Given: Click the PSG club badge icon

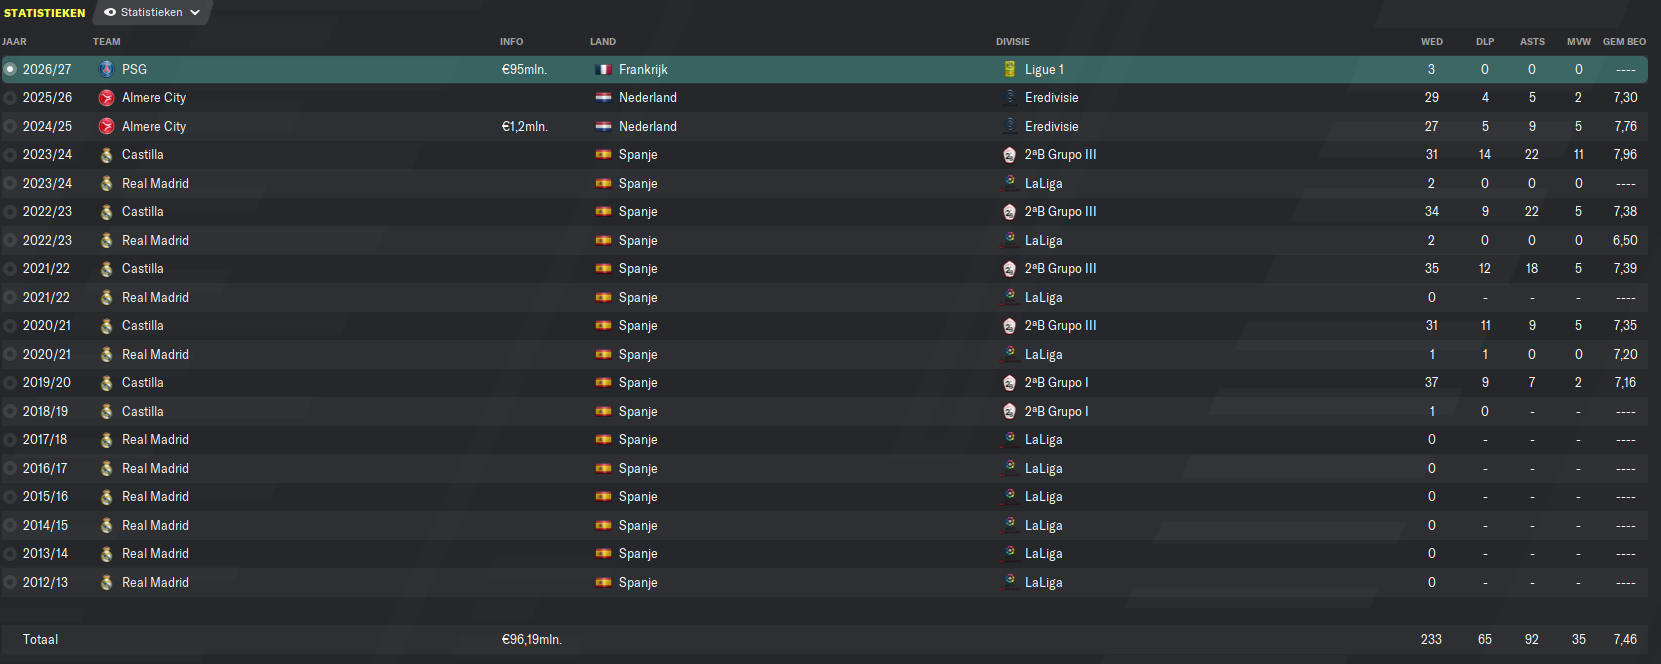Looking at the screenshot, I should click(106, 69).
